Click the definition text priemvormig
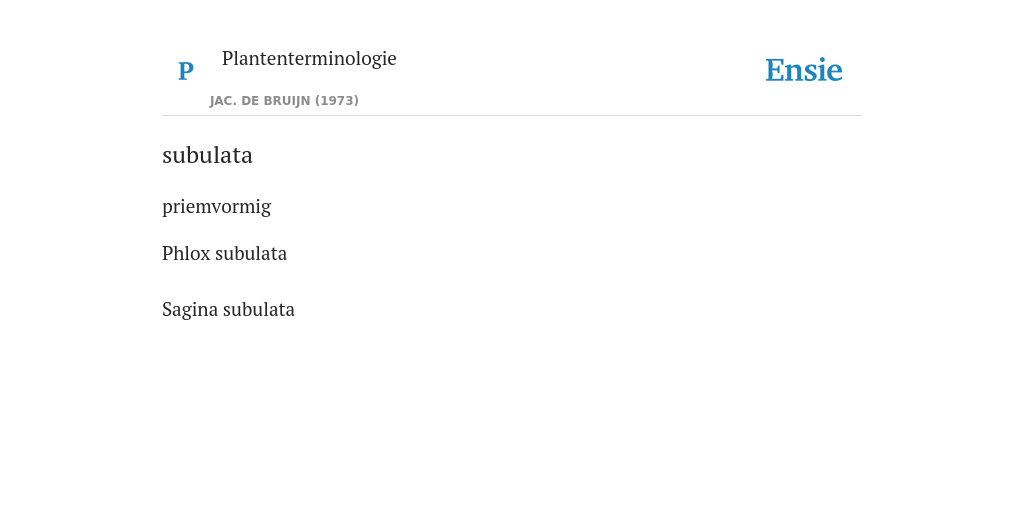Image resolution: width=1024 pixels, height=512 pixels. tap(216, 207)
